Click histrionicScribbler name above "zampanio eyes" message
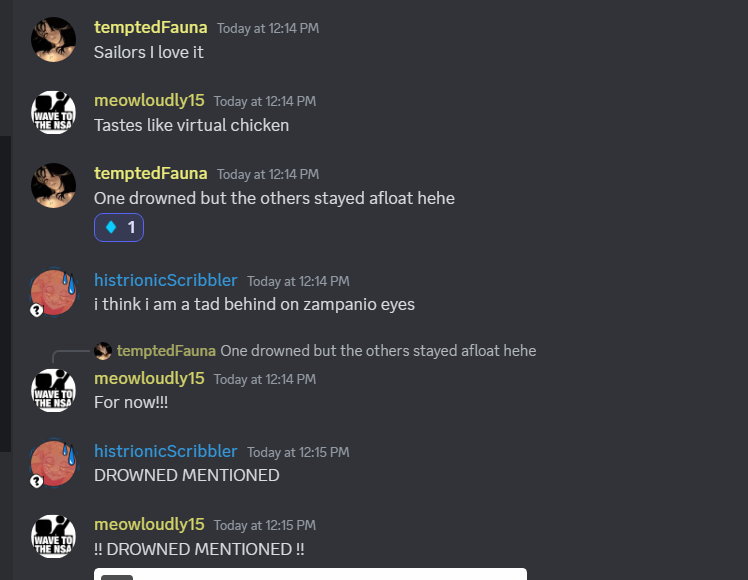 point(166,280)
